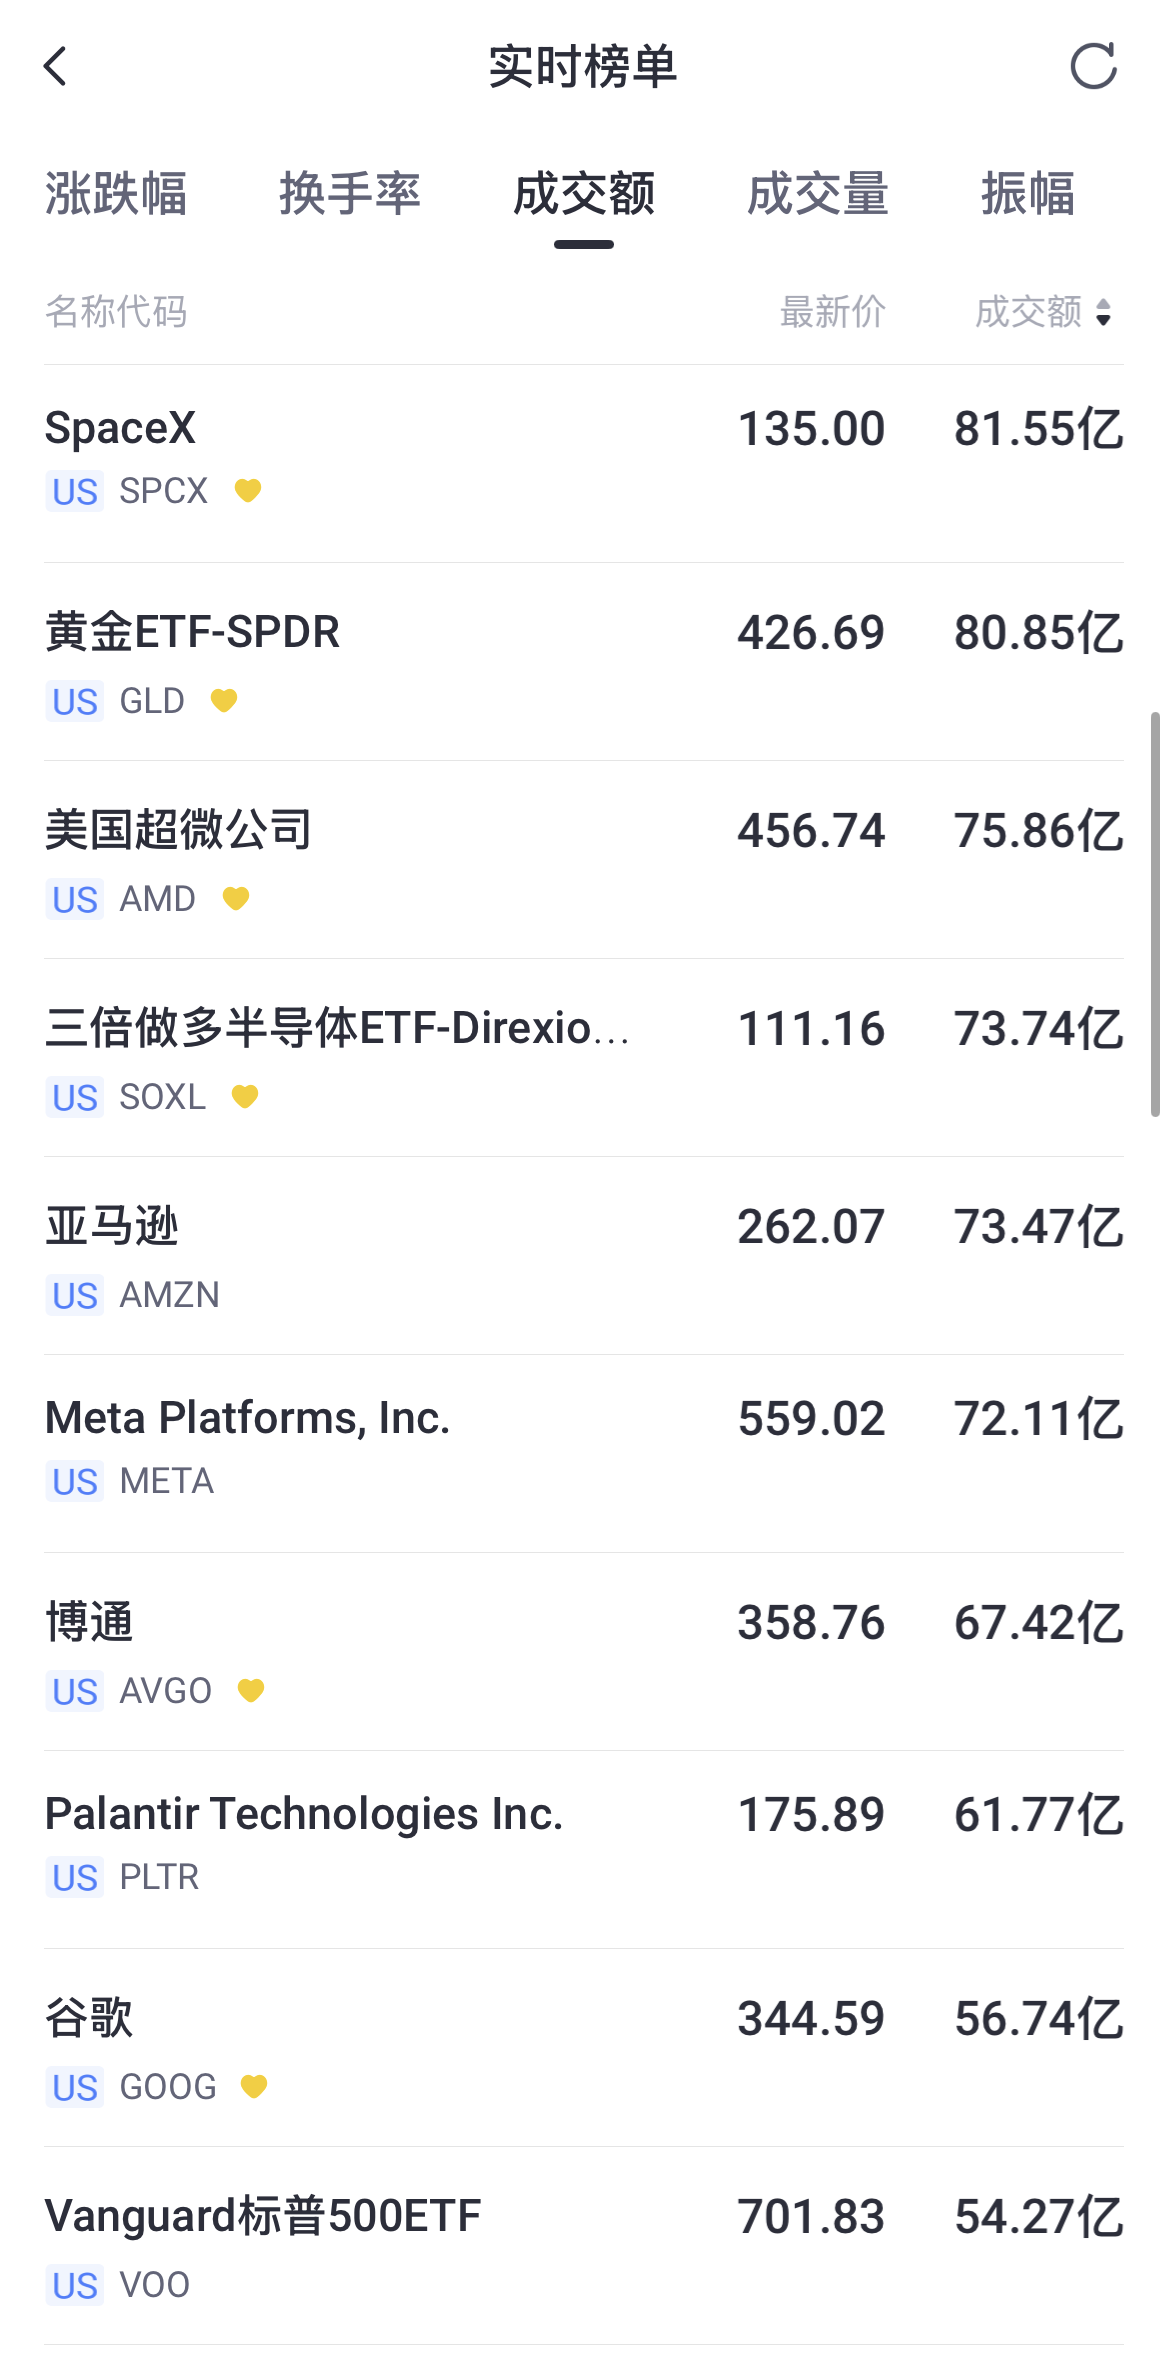
Task: Tap the yellow heart next to SPCX
Action: (x=248, y=490)
